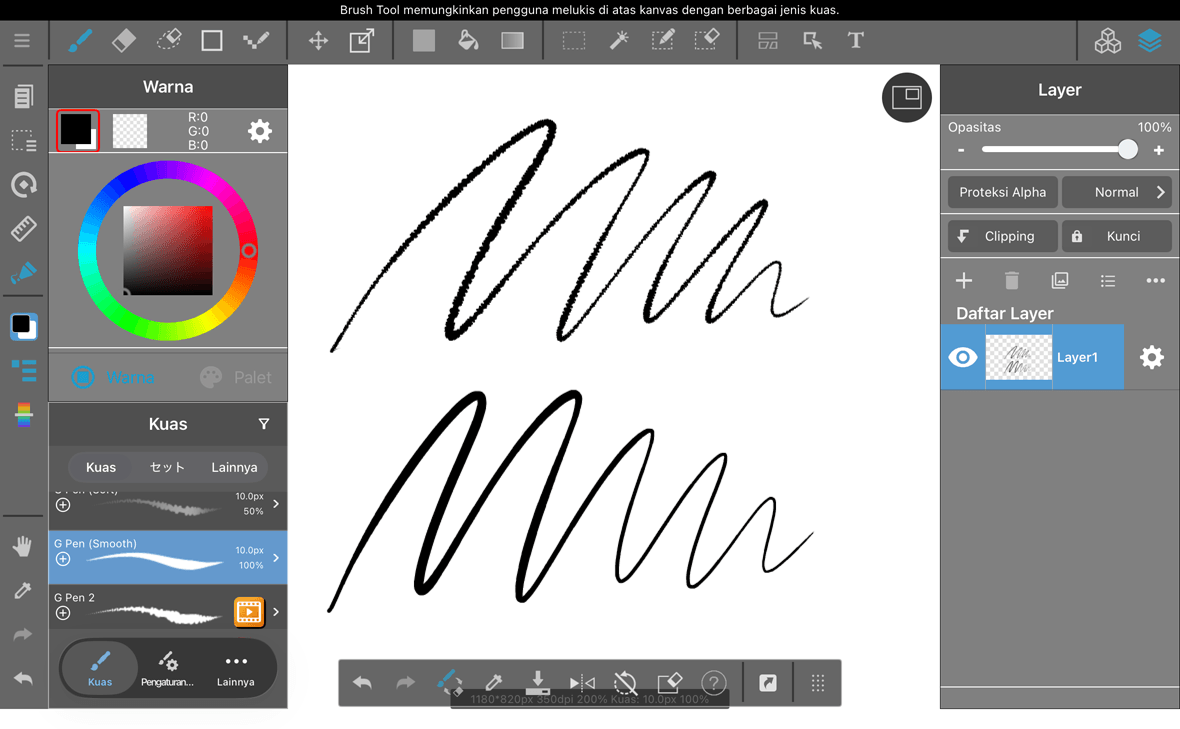Toggle flip horizontal in bottom bar
Viewport: 1180px width, 729px height.
[582, 683]
